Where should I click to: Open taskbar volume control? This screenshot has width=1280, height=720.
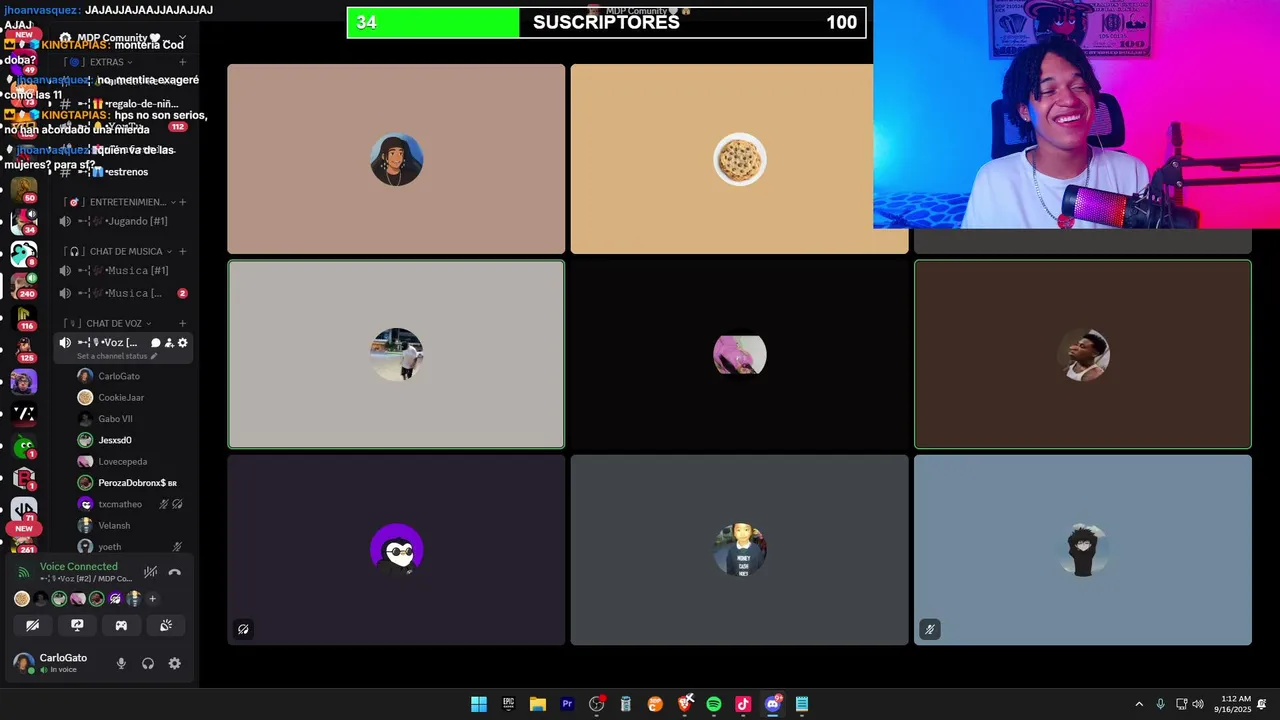[1198, 704]
